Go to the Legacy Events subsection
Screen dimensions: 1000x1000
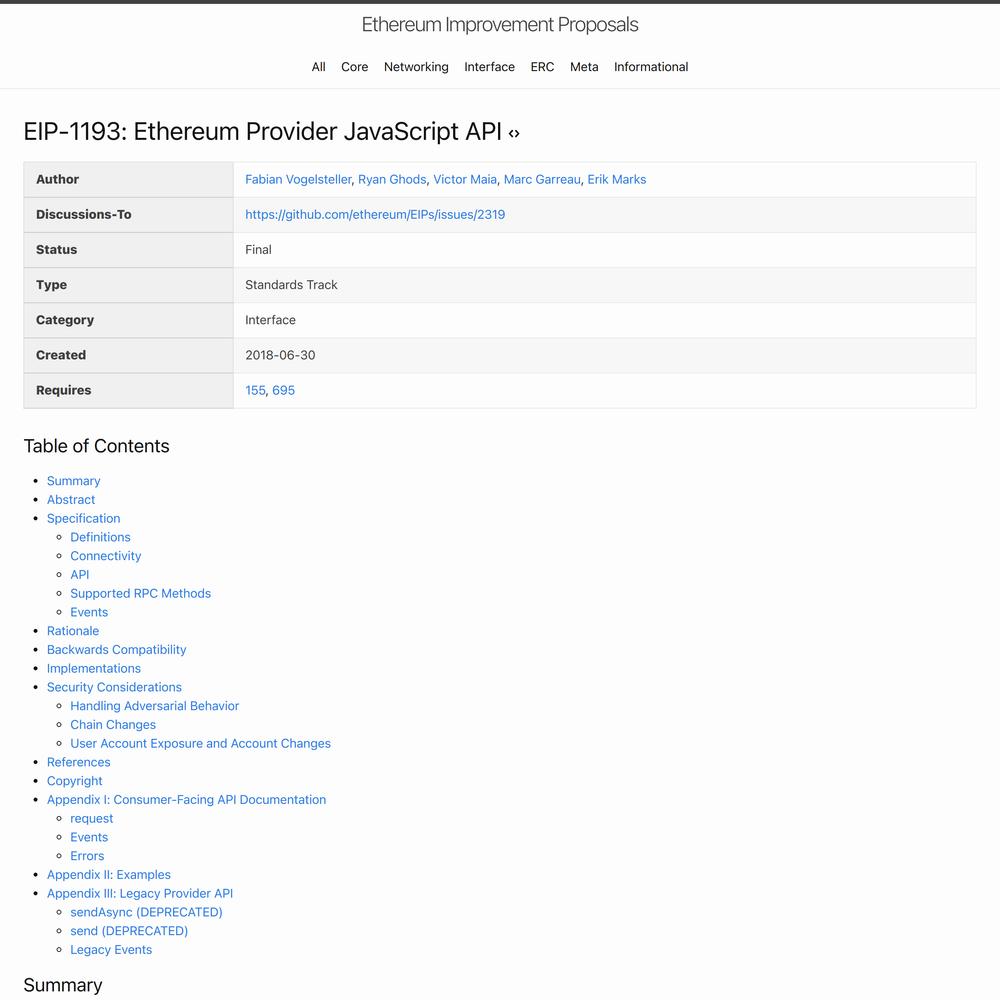coord(111,950)
